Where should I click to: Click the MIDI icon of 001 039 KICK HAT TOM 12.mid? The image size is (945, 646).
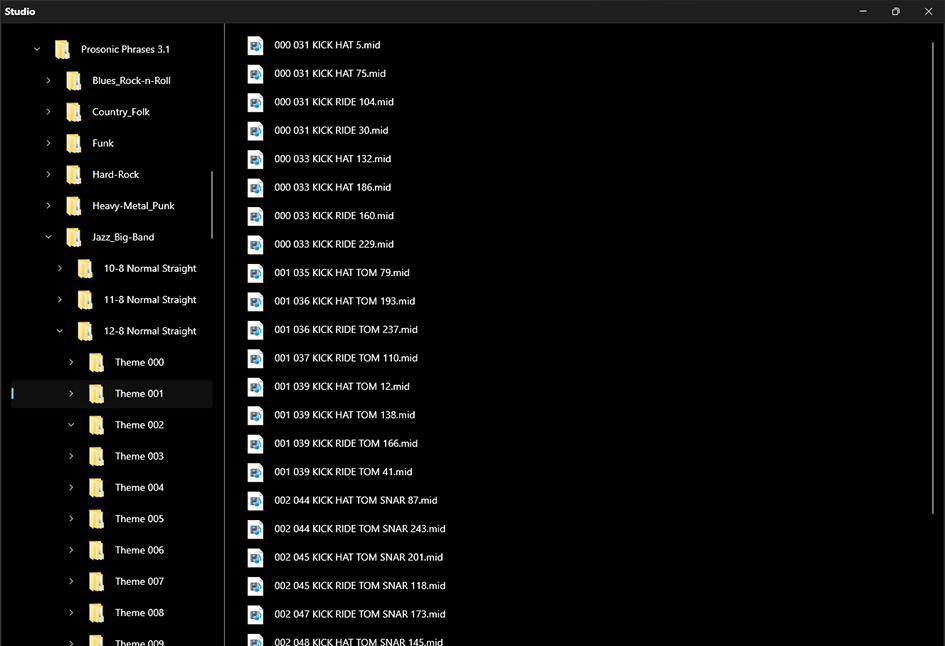click(255, 386)
